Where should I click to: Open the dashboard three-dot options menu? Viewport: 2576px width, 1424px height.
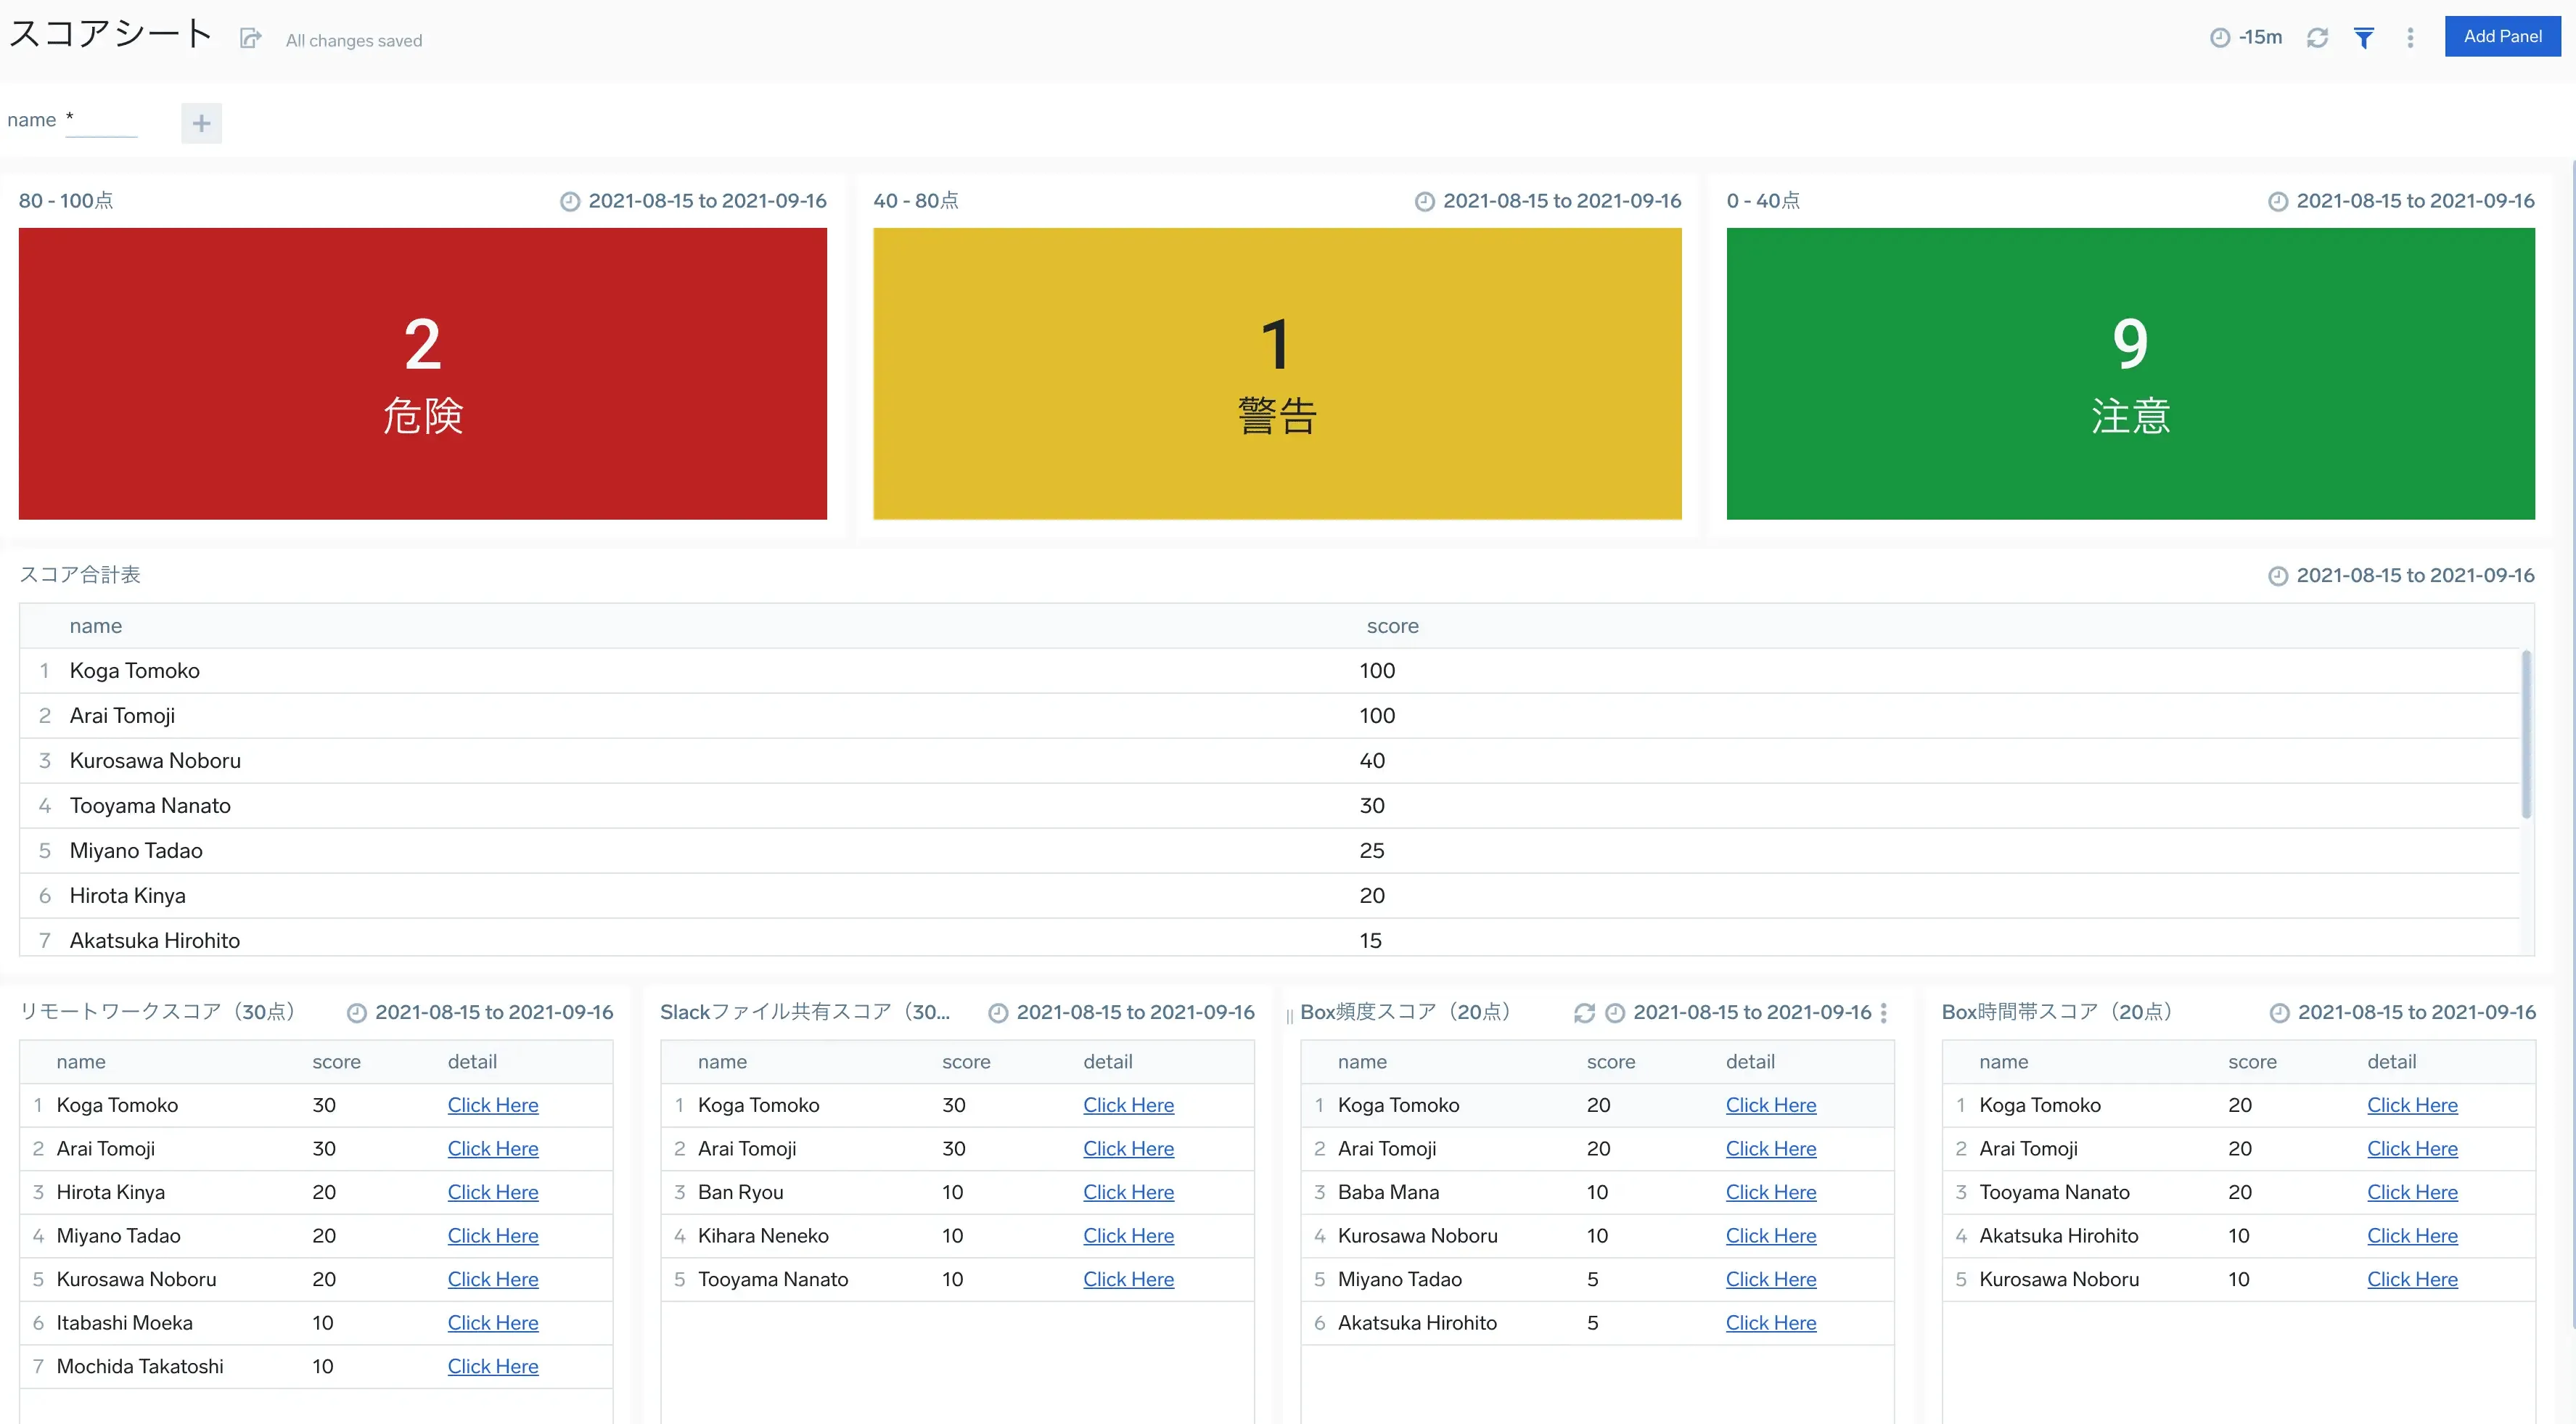click(x=2410, y=38)
